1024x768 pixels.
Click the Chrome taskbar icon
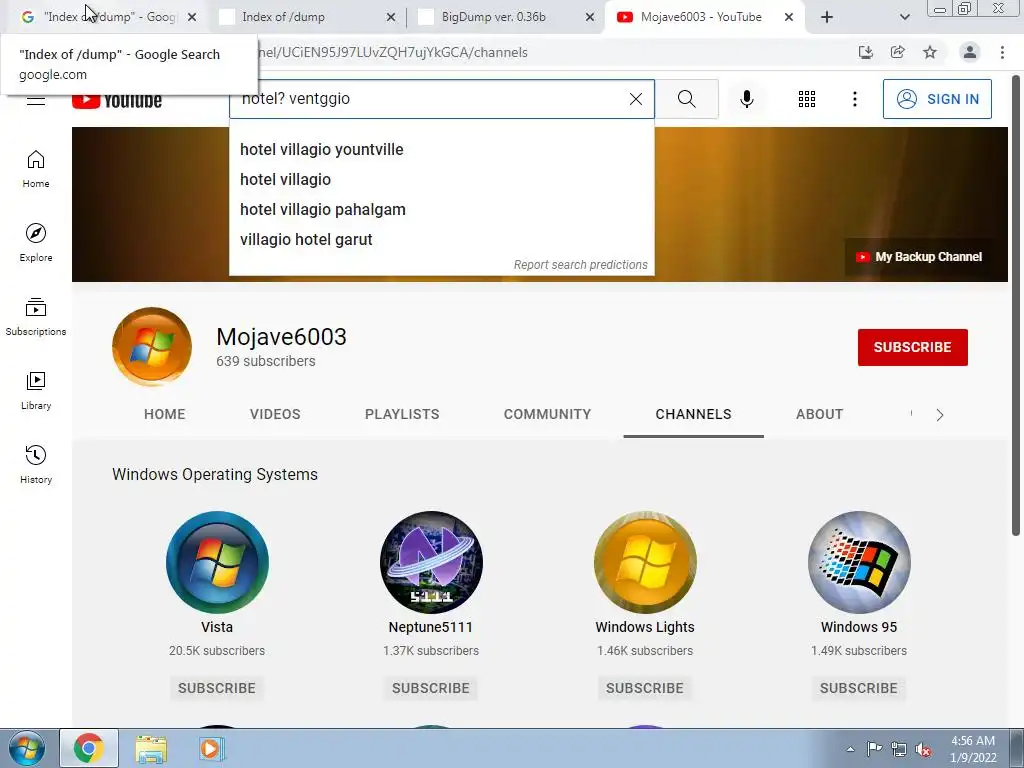pyautogui.click(x=89, y=748)
